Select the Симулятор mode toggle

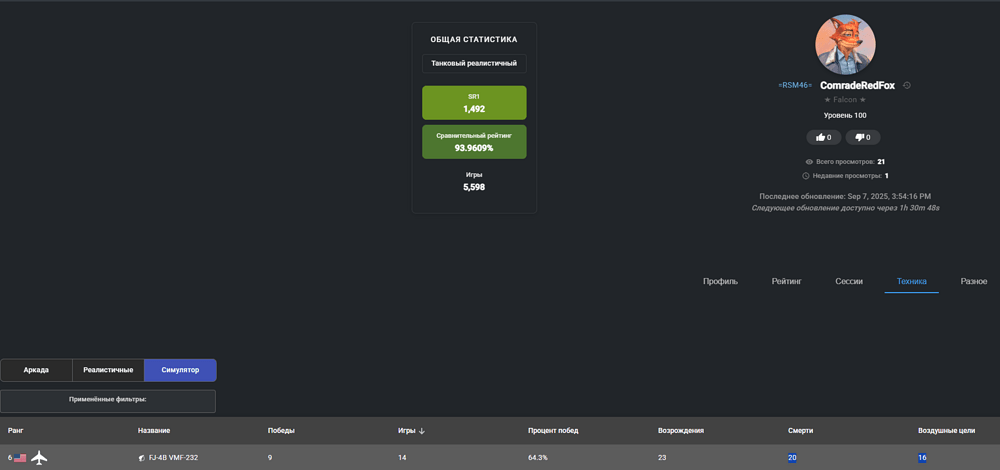(x=180, y=370)
